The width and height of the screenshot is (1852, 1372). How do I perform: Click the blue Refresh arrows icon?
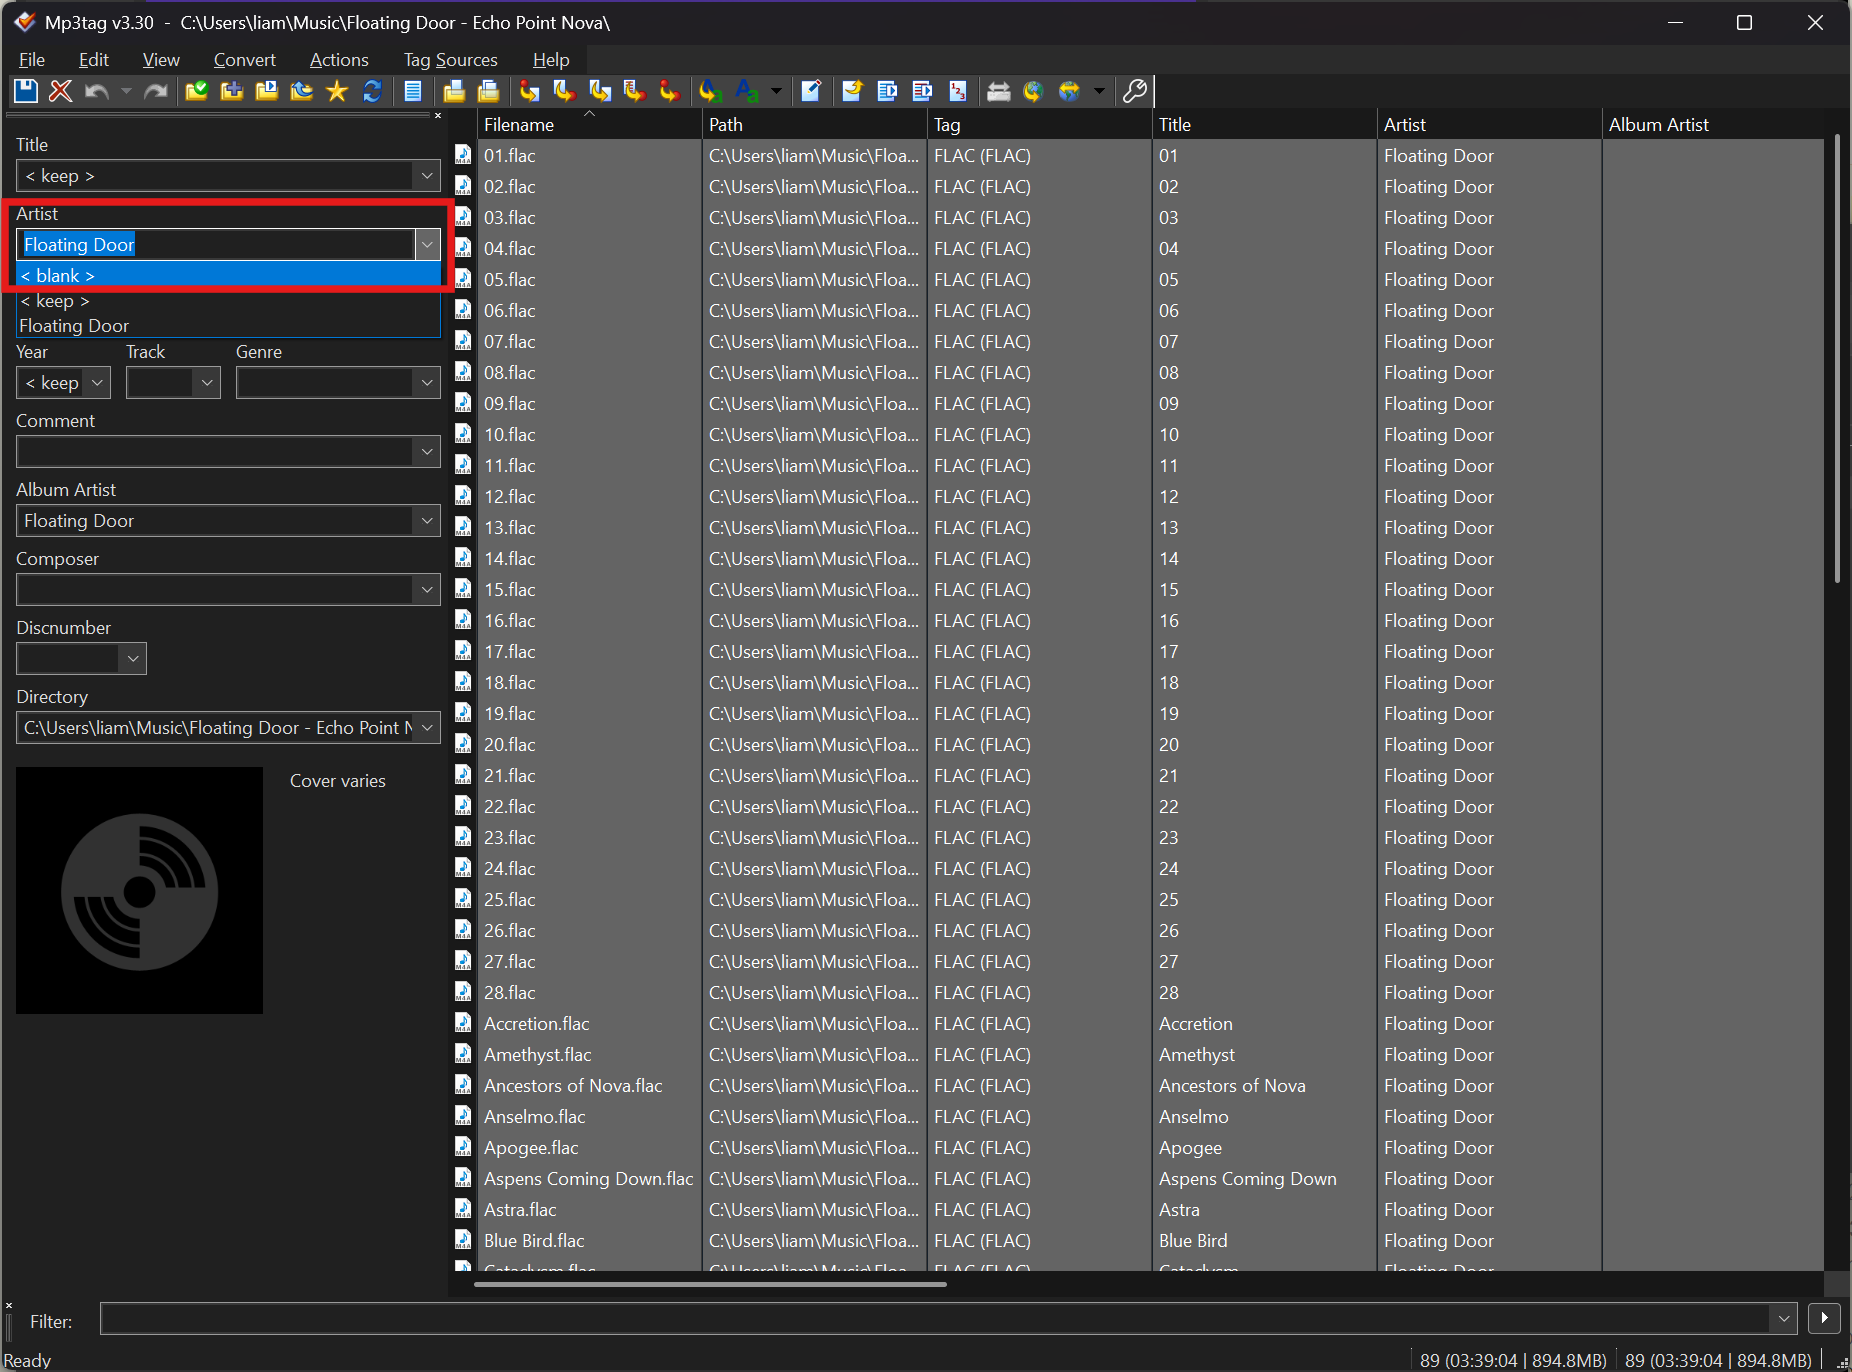click(x=372, y=91)
